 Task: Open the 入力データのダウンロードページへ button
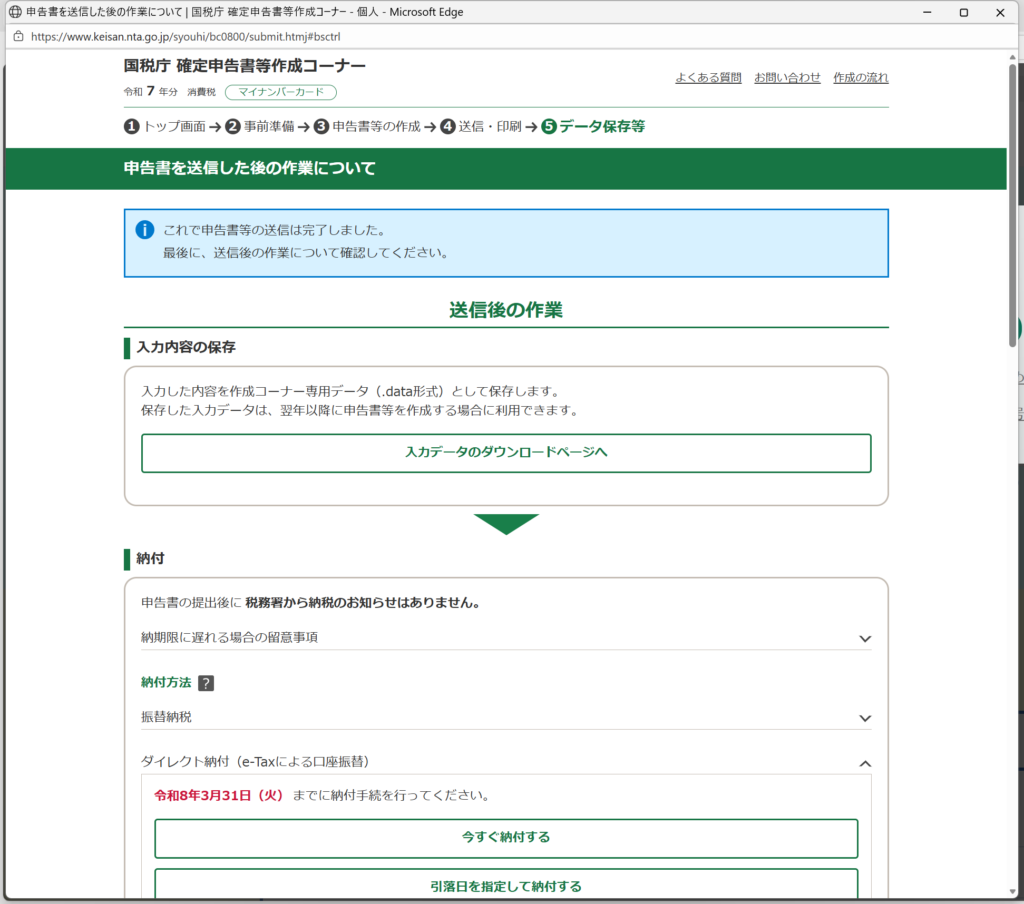[x=506, y=453]
